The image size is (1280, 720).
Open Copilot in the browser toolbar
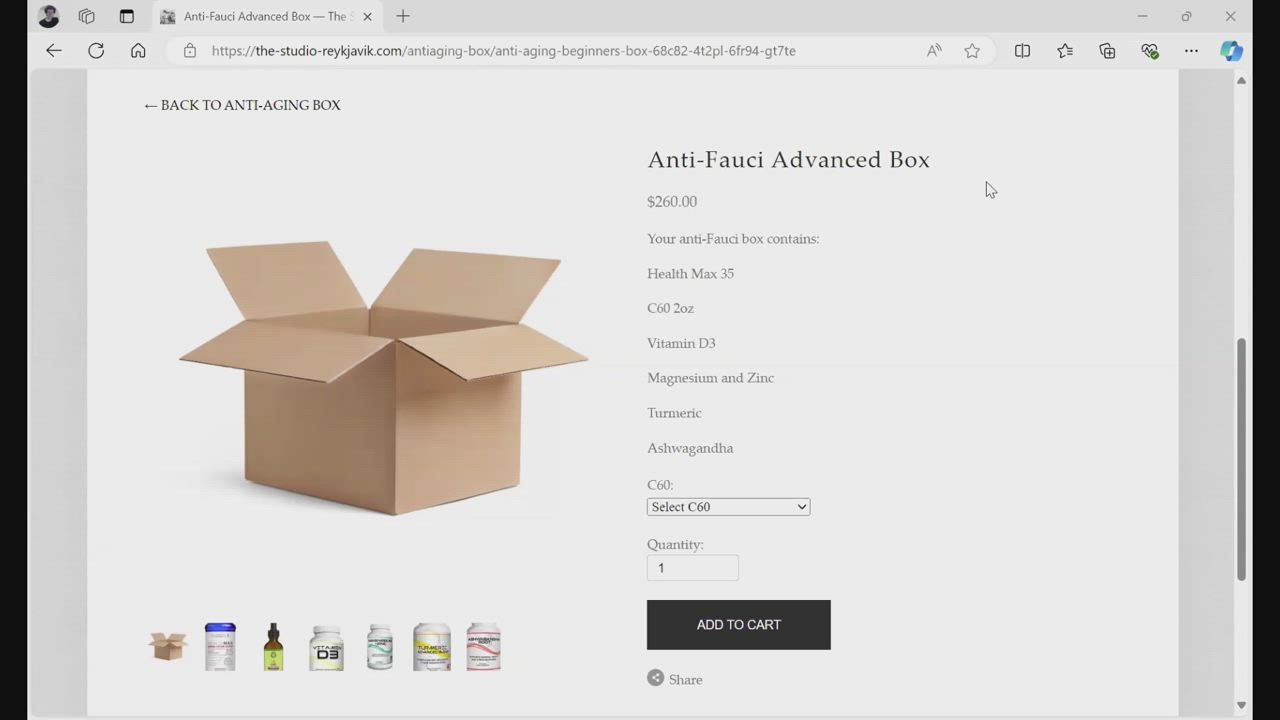coord(1231,50)
